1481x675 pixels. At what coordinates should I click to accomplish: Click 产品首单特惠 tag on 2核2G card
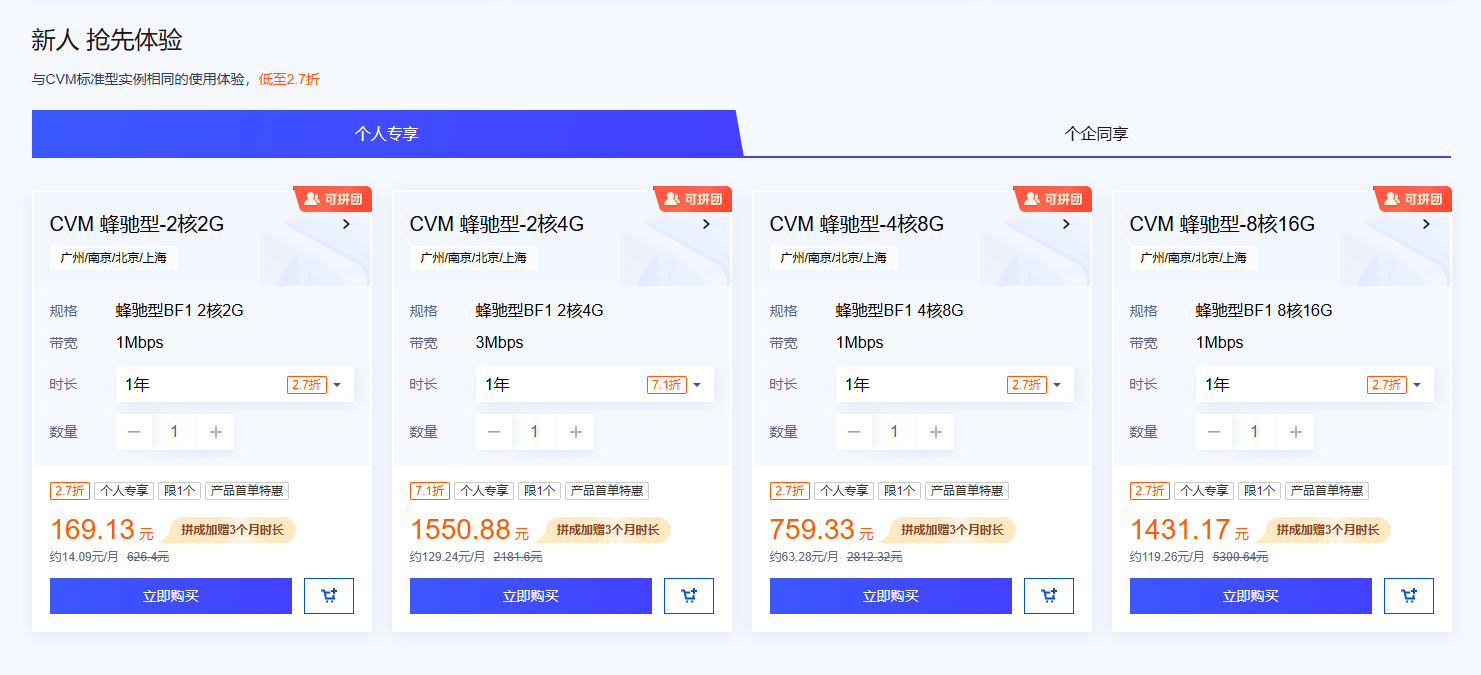(x=247, y=491)
